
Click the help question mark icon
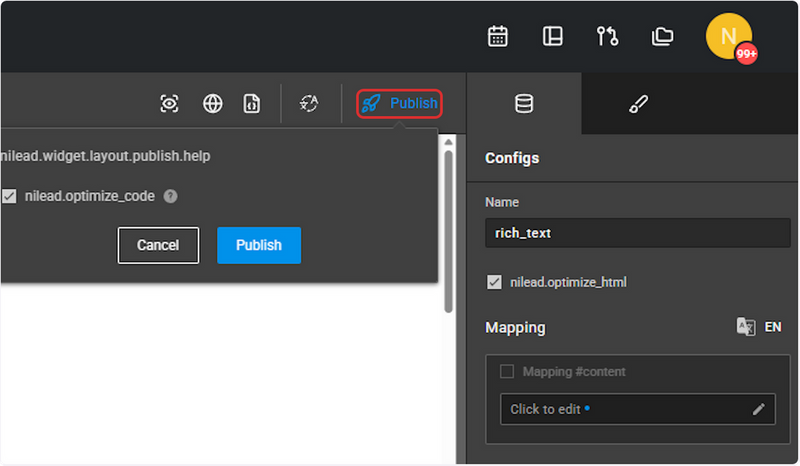tap(170, 197)
